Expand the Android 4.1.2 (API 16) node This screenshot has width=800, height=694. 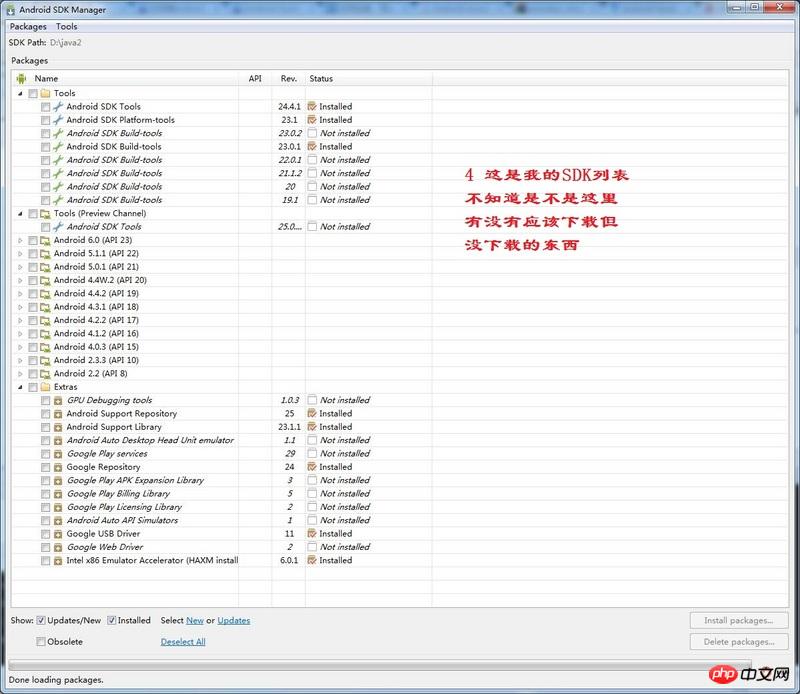click(x=20, y=334)
